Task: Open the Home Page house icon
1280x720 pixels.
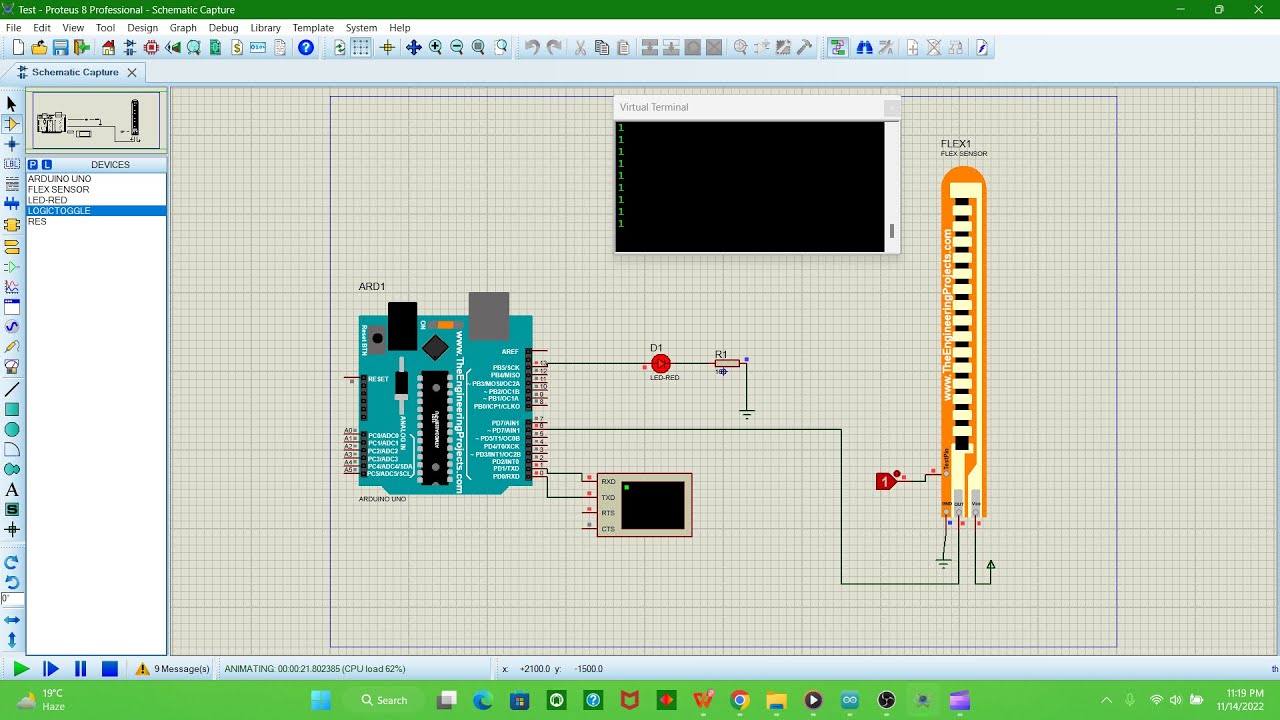Action: coord(108,47)
